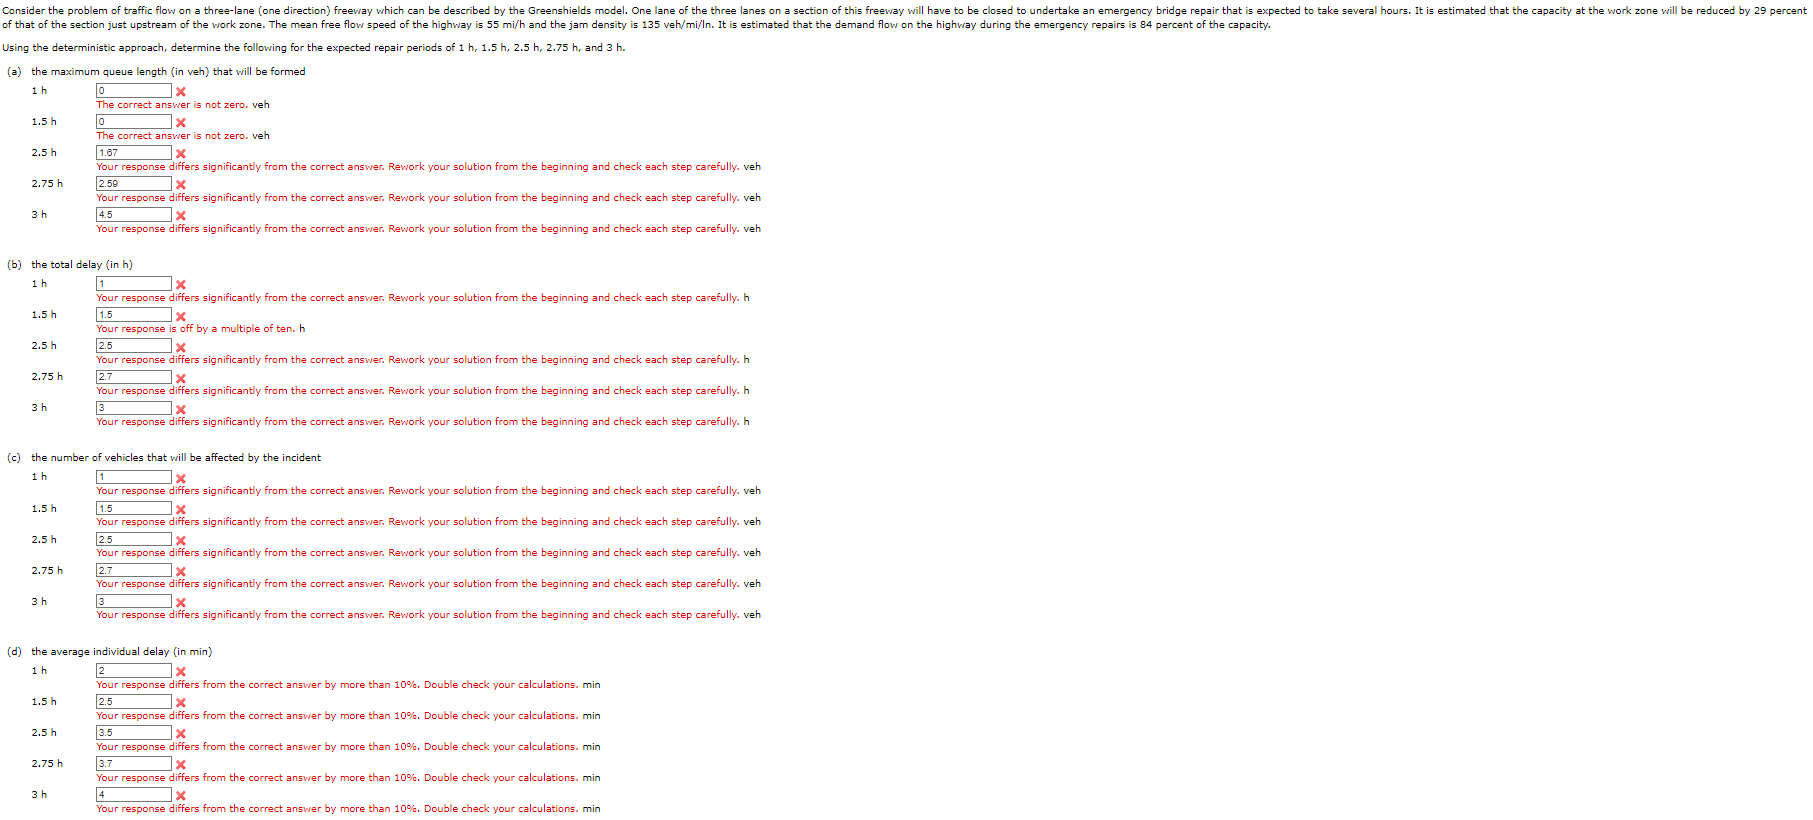Click the total delay 3 h field
The image size is (1813, 820).
point(134,408)
